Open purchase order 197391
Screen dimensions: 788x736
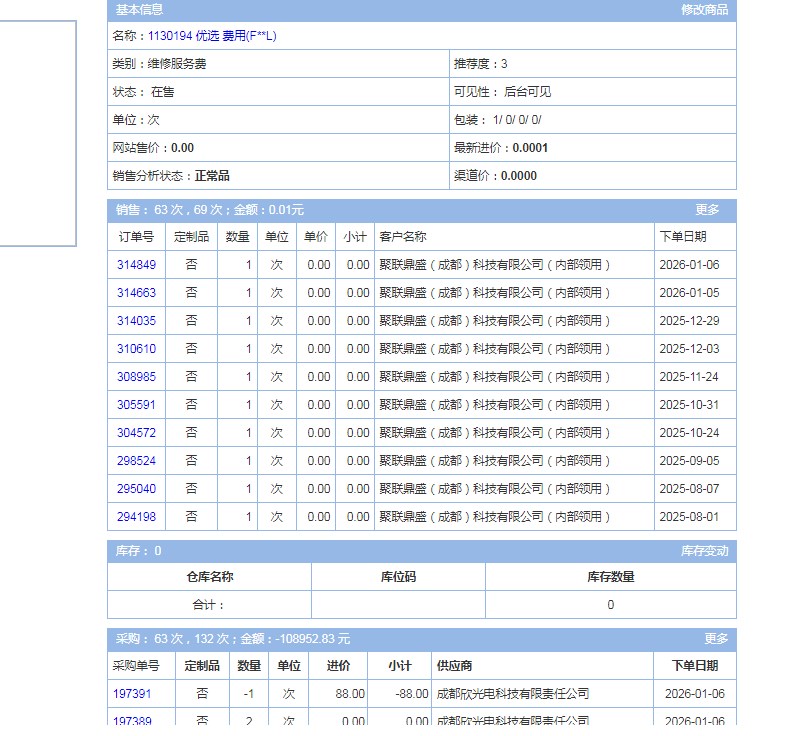coord(132,693)
